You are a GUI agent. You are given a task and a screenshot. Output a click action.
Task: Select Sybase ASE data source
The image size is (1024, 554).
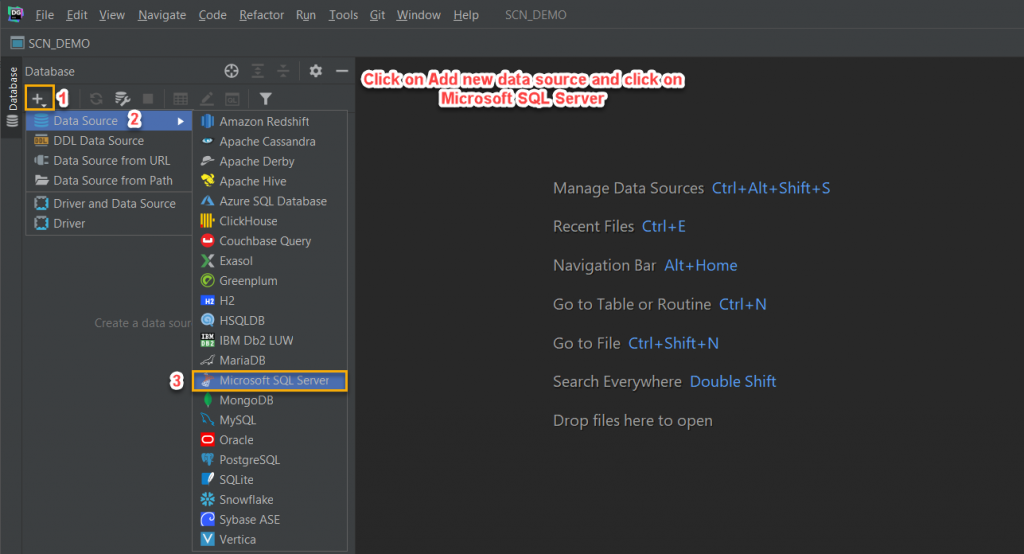coord(270,520)
